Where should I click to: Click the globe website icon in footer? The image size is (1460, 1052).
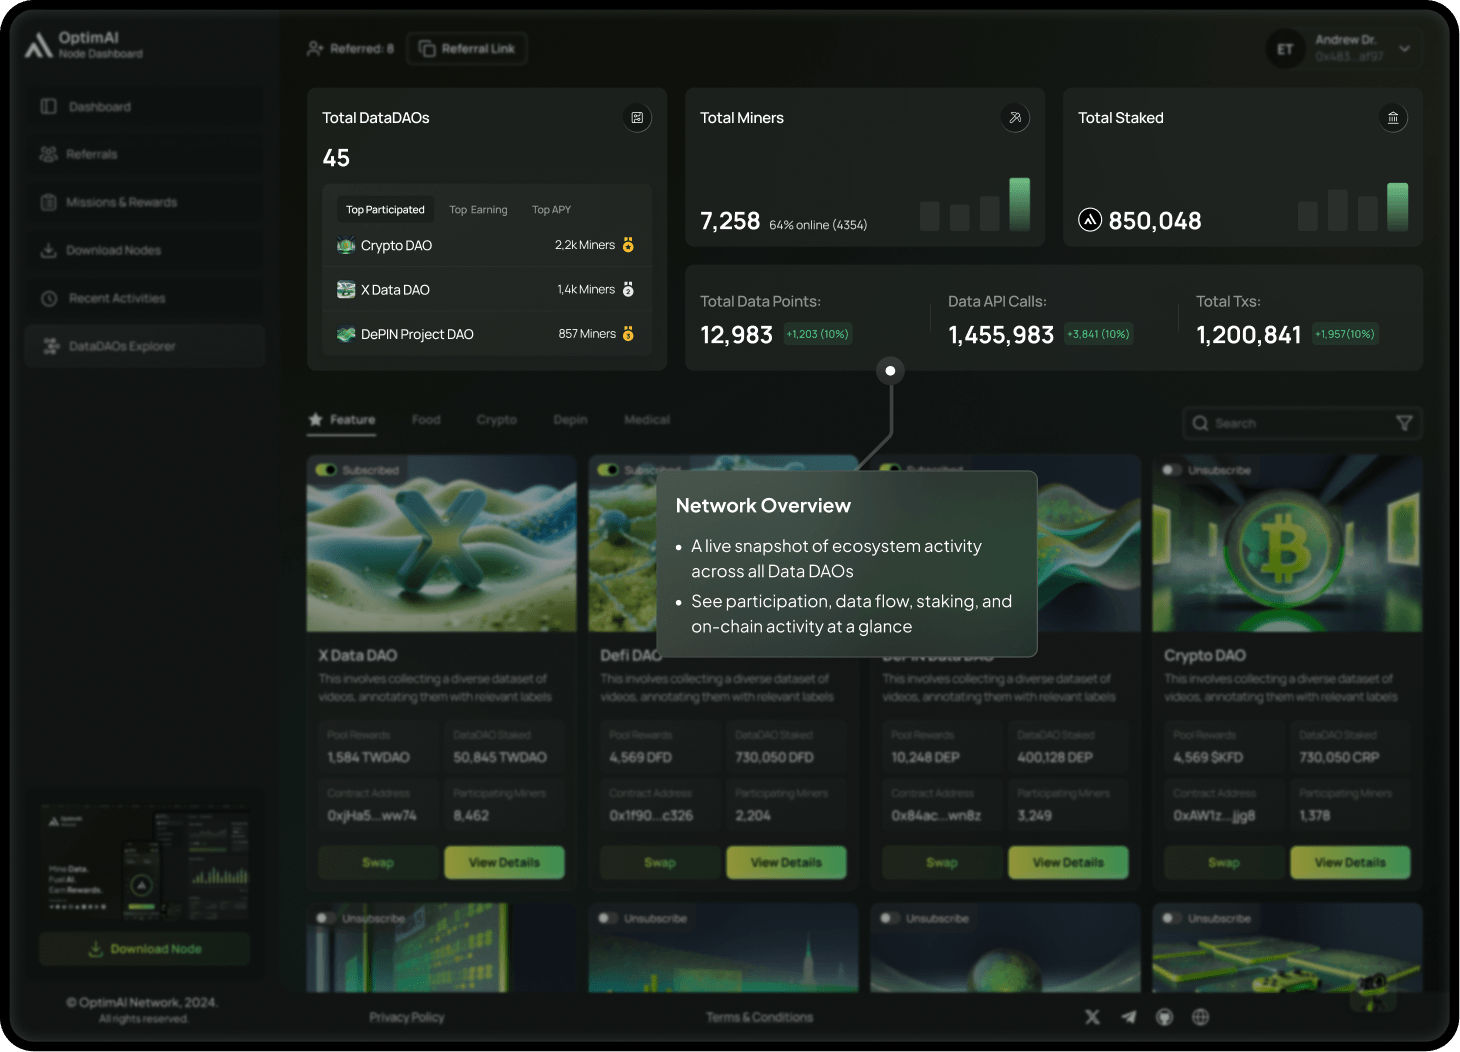[1200, 1017]
